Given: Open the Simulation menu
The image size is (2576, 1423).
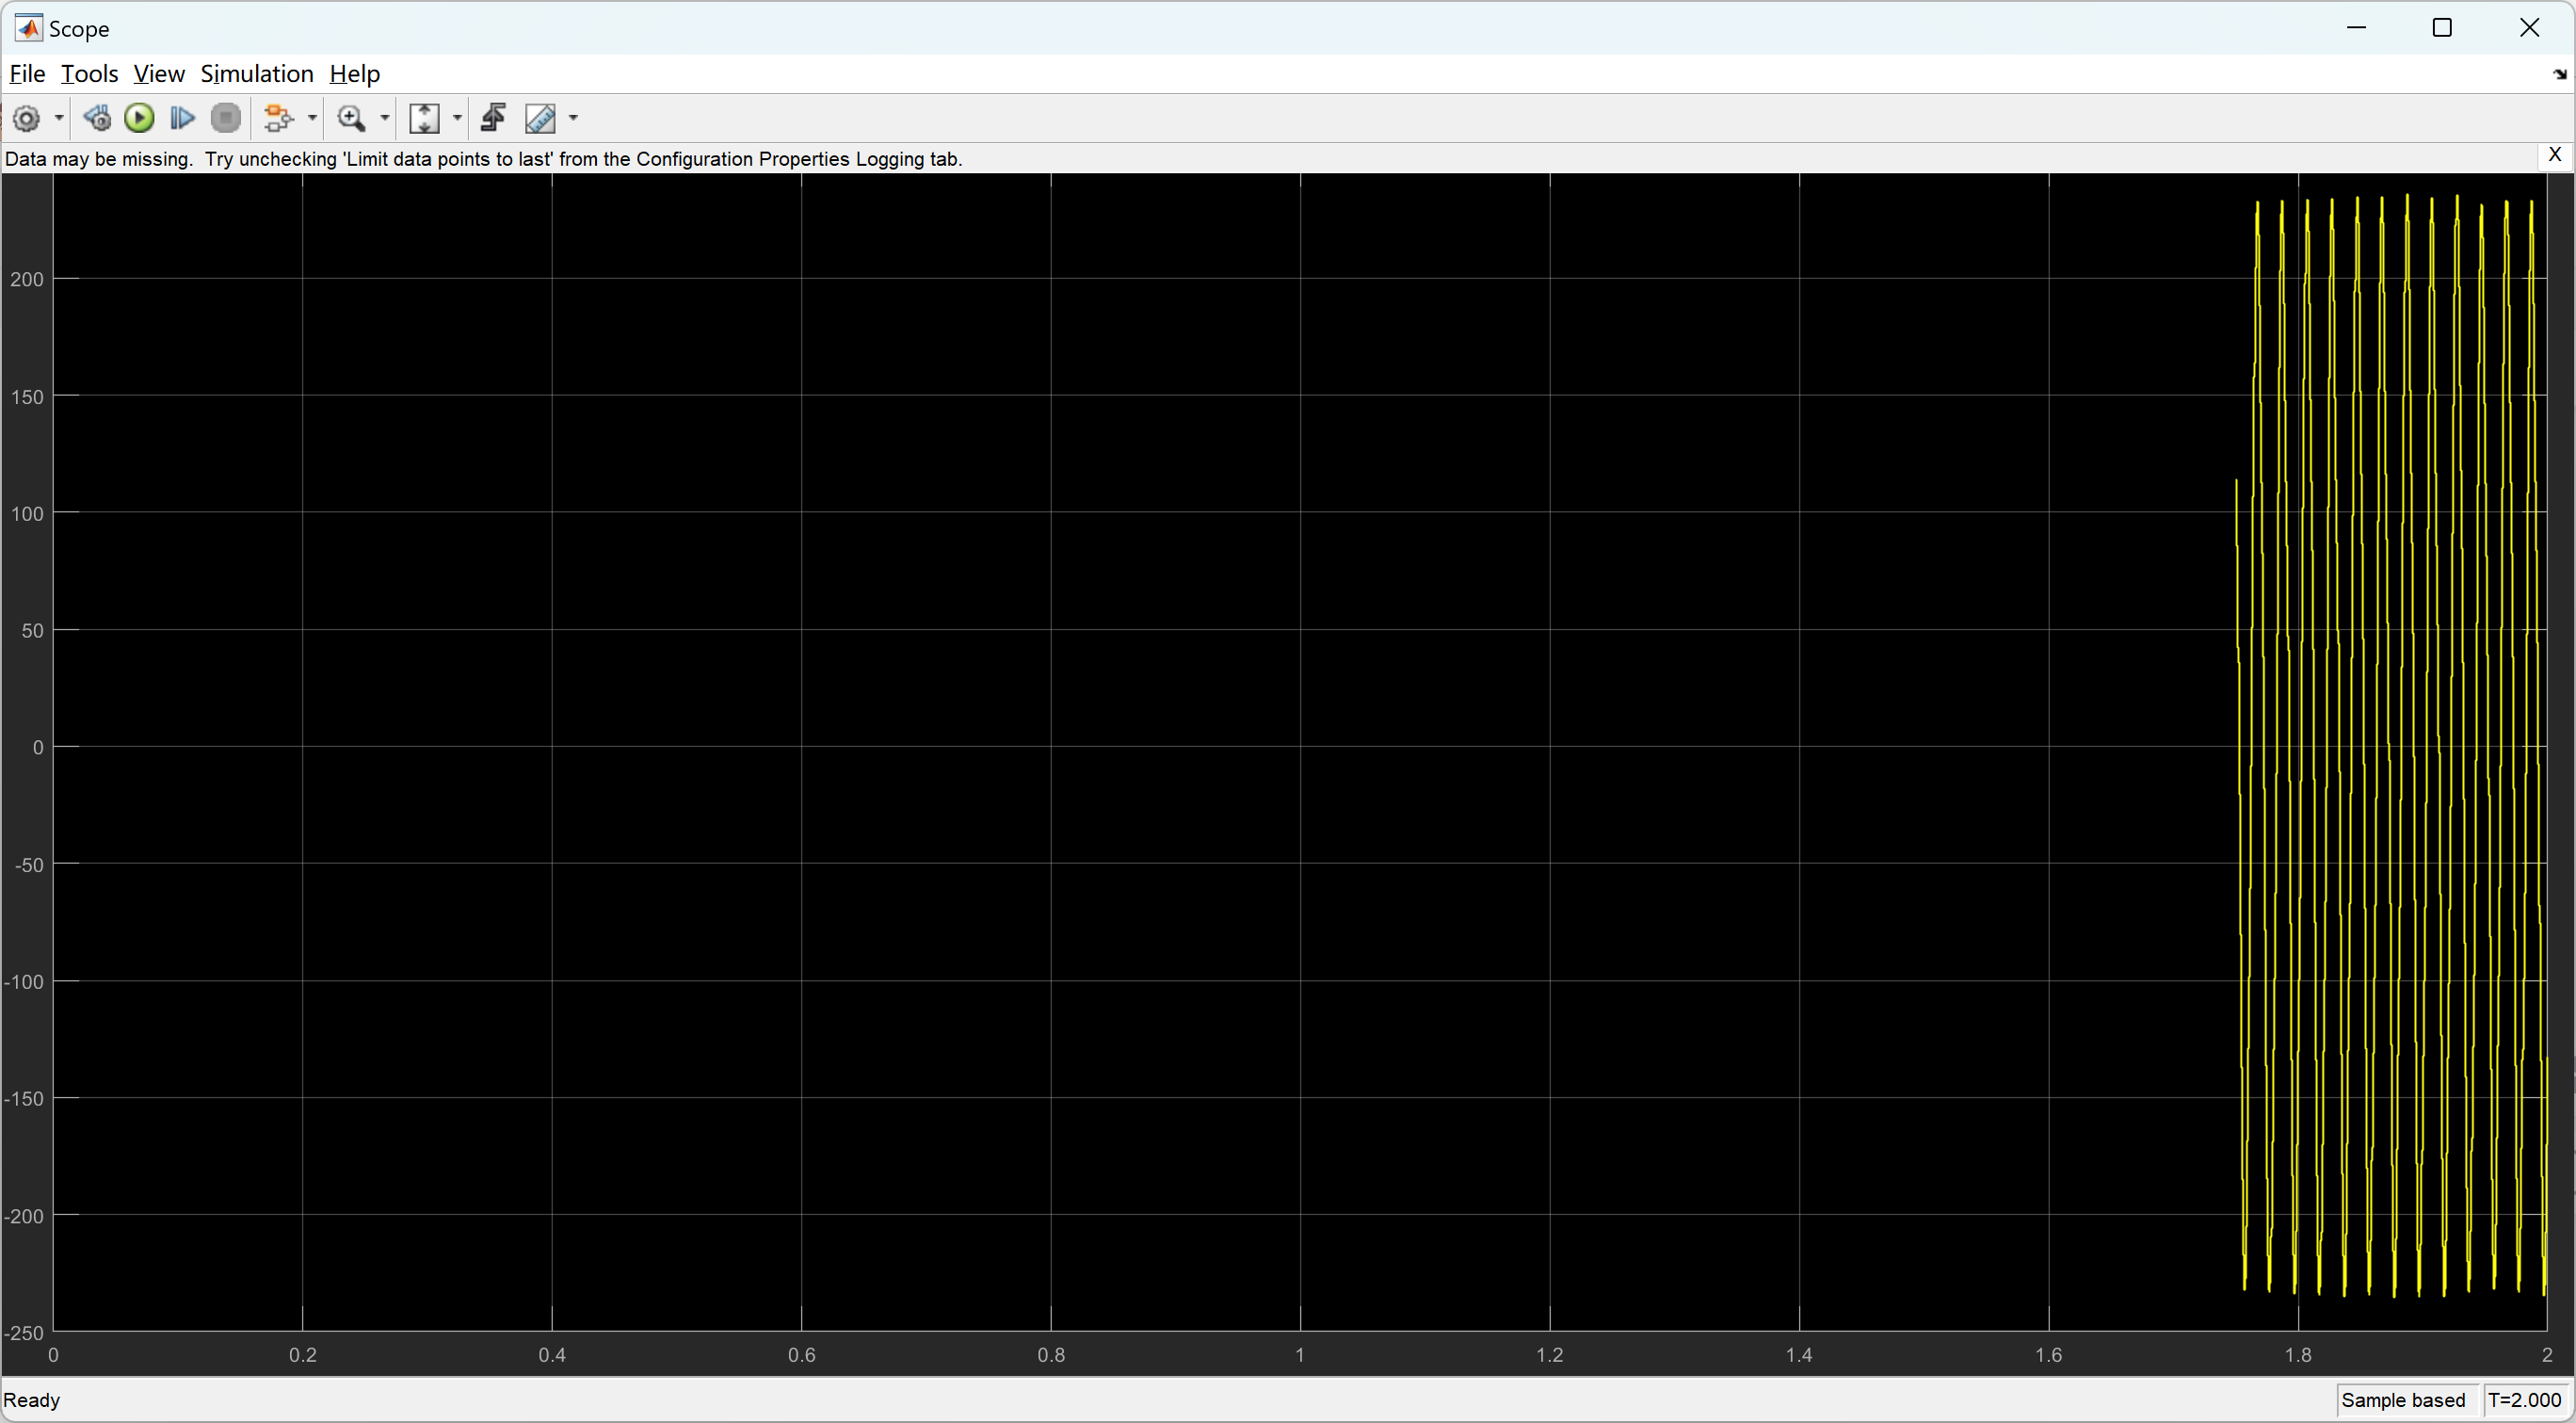Looking at the screenshot, I should [257, 74].
